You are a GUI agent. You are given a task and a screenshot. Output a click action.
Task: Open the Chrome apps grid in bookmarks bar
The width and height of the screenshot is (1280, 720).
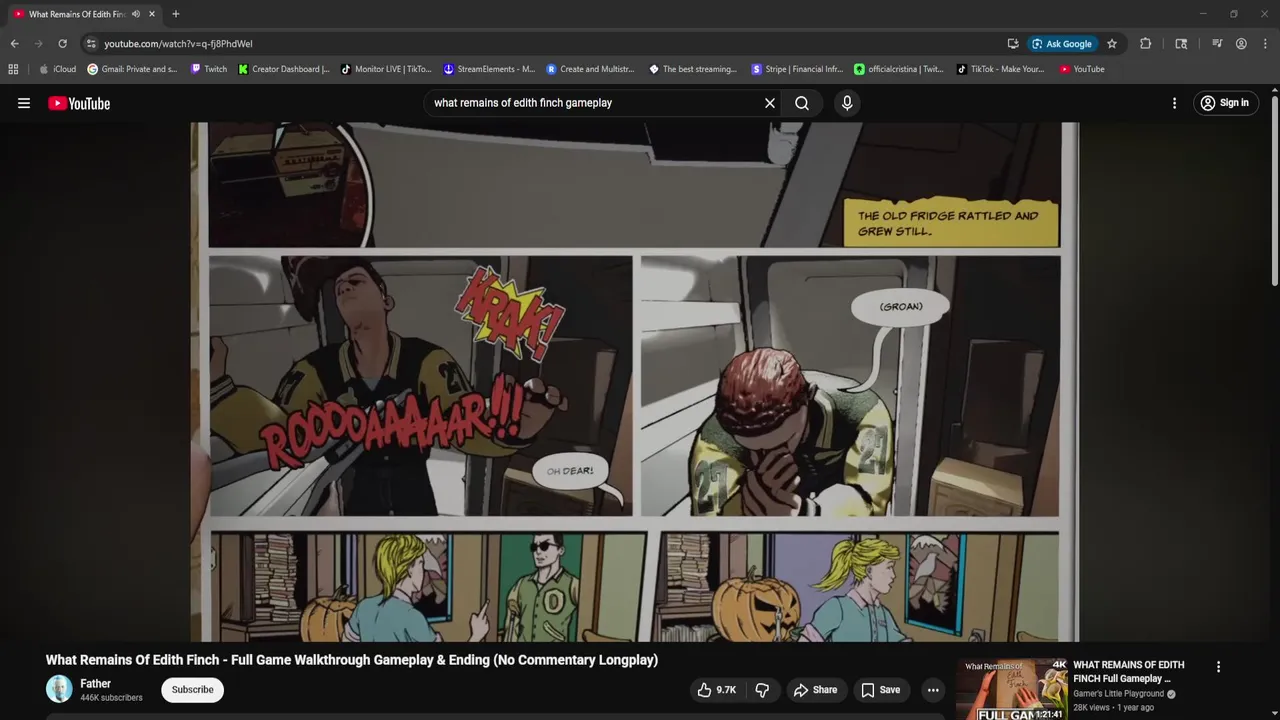pos(13,69)
